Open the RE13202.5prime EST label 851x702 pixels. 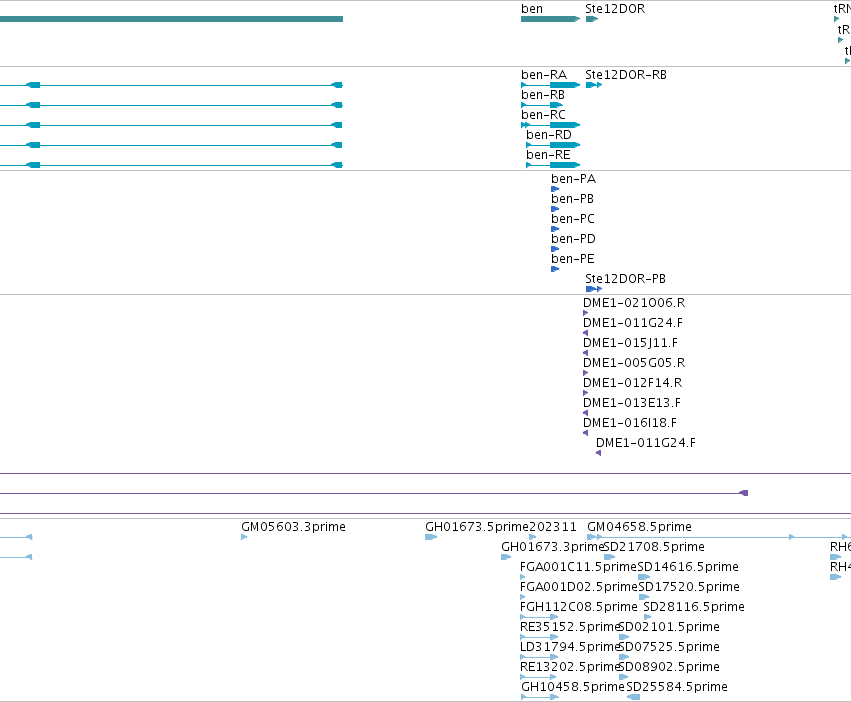(569, 667)
